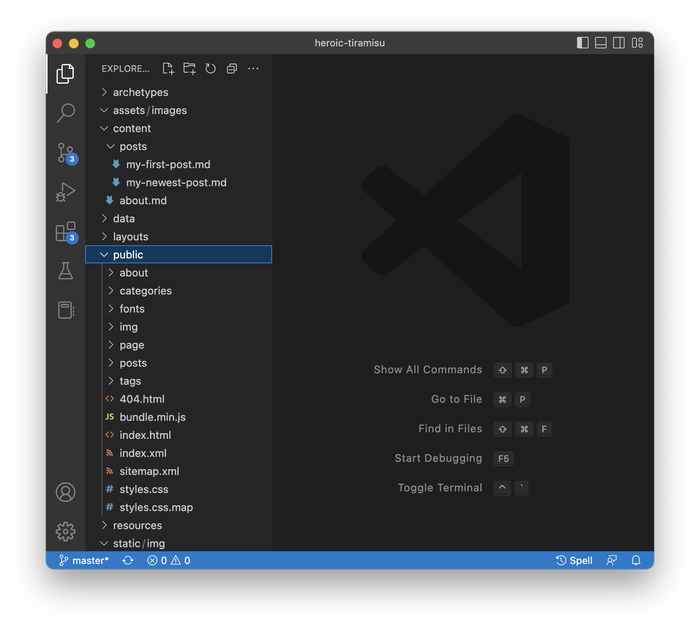This screenshot has width=700, height=630.
Task: Open sitemap.xml file
Action: (179, 471)
